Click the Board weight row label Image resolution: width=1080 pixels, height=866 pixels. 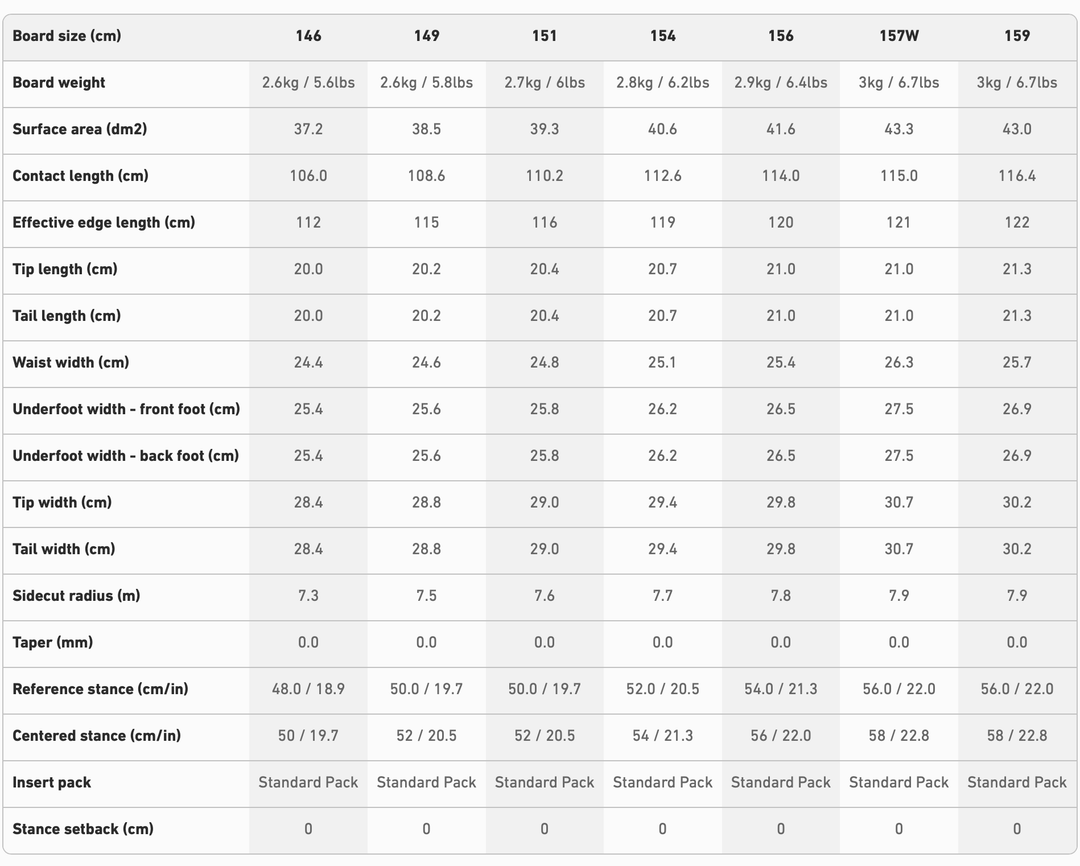point(59,83)
